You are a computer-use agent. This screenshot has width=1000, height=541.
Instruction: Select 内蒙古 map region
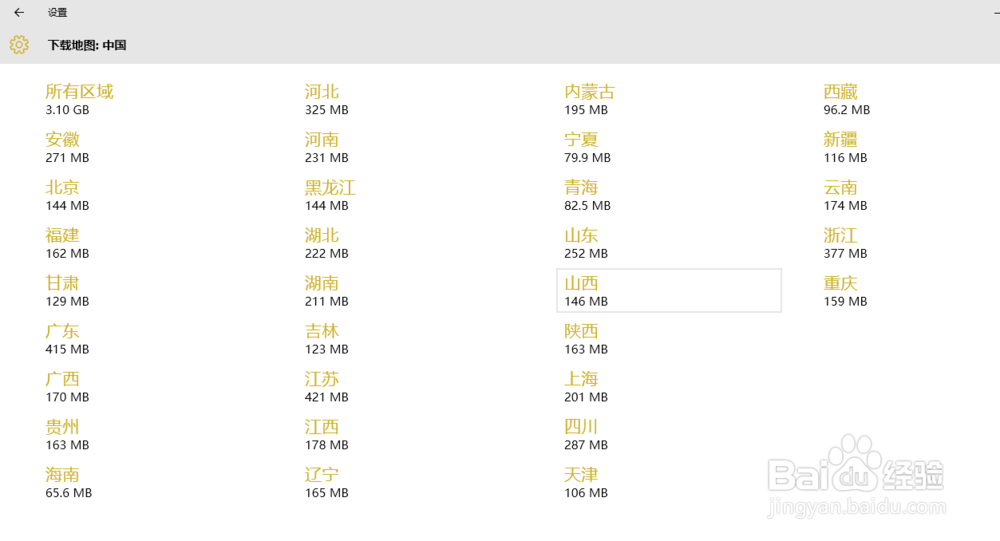pyautogui.click(x=589, y=99)
